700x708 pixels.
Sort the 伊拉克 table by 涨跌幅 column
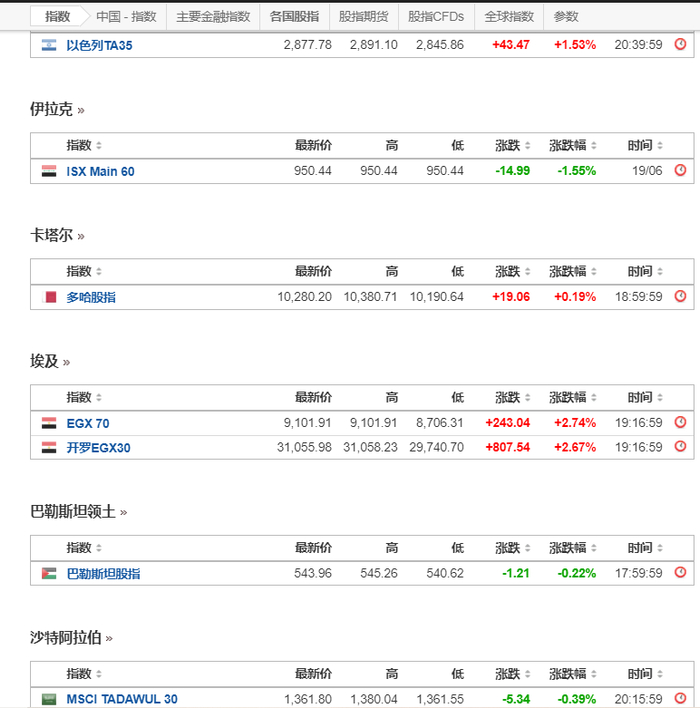coord(574,145)
